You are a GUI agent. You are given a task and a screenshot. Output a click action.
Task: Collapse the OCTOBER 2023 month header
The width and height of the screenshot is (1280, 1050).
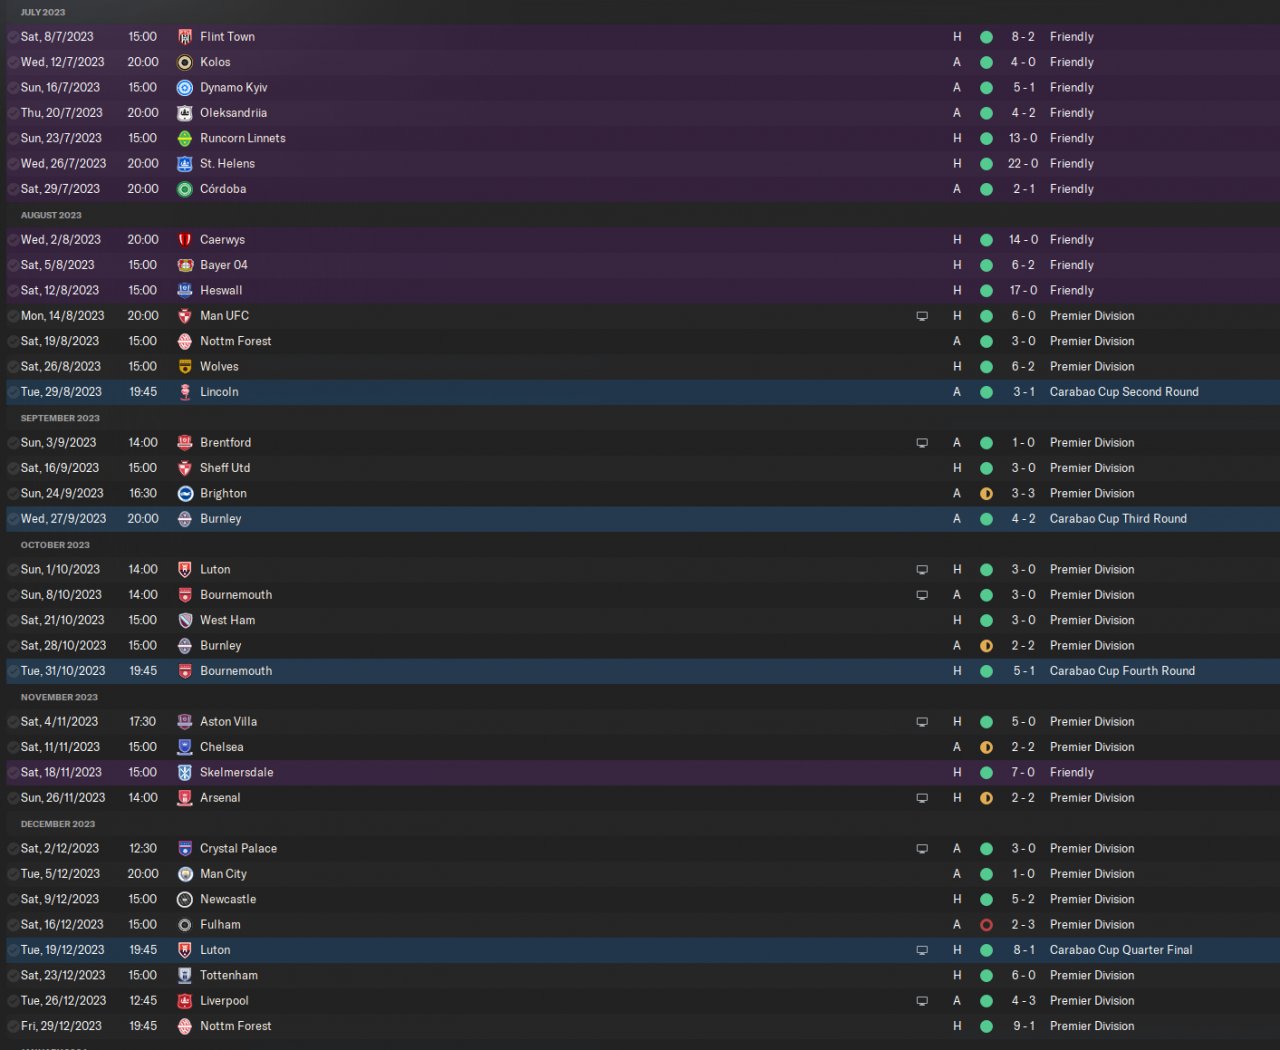point(55,545)
